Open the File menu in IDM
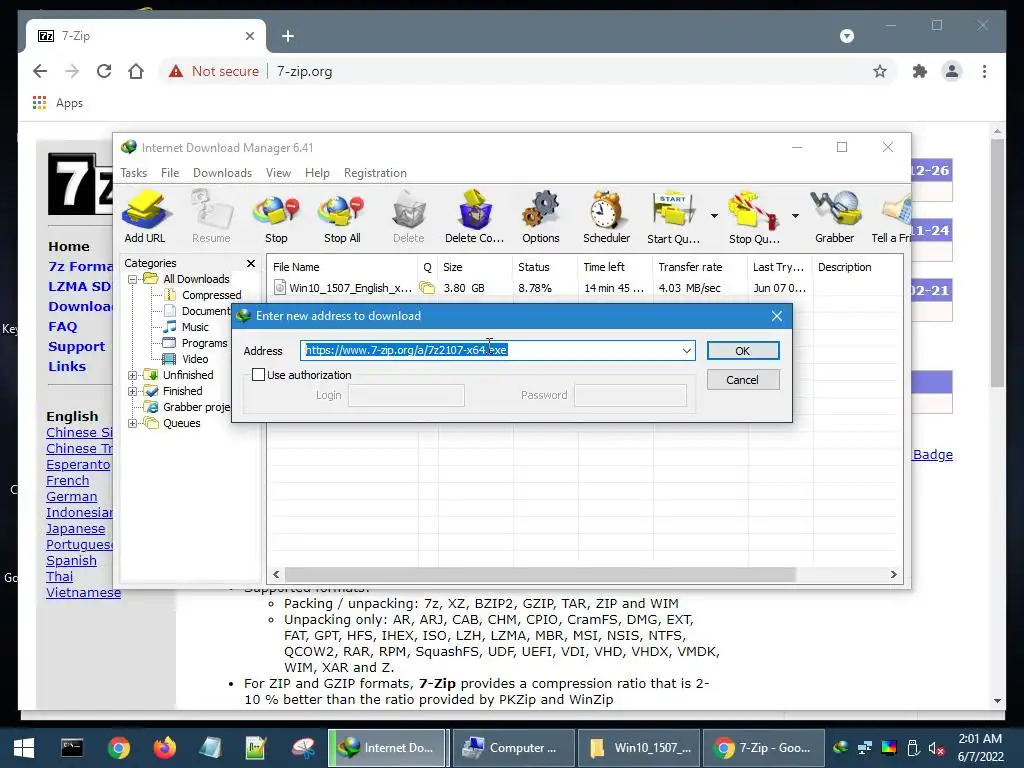 pos(170,173)
